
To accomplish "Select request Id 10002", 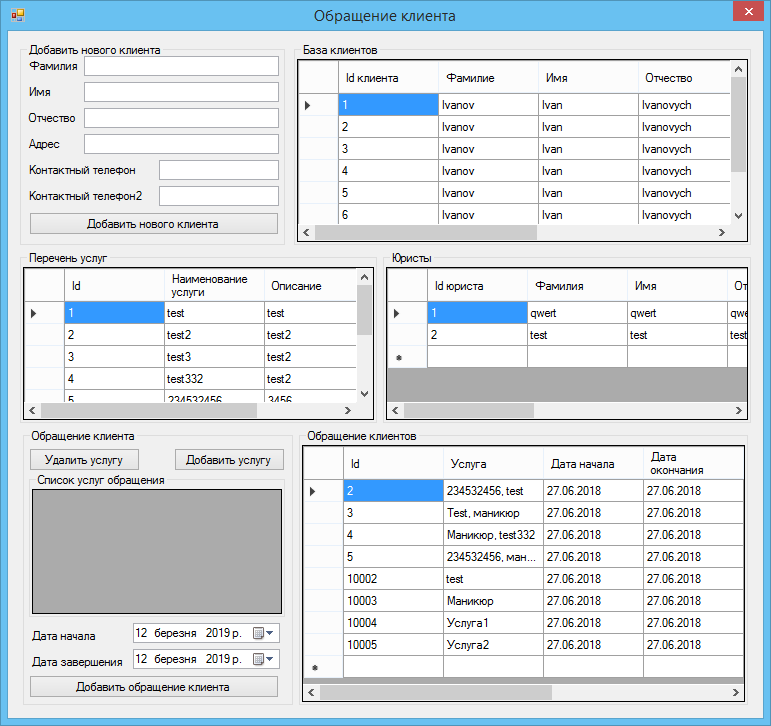I will tap(393, 579).
